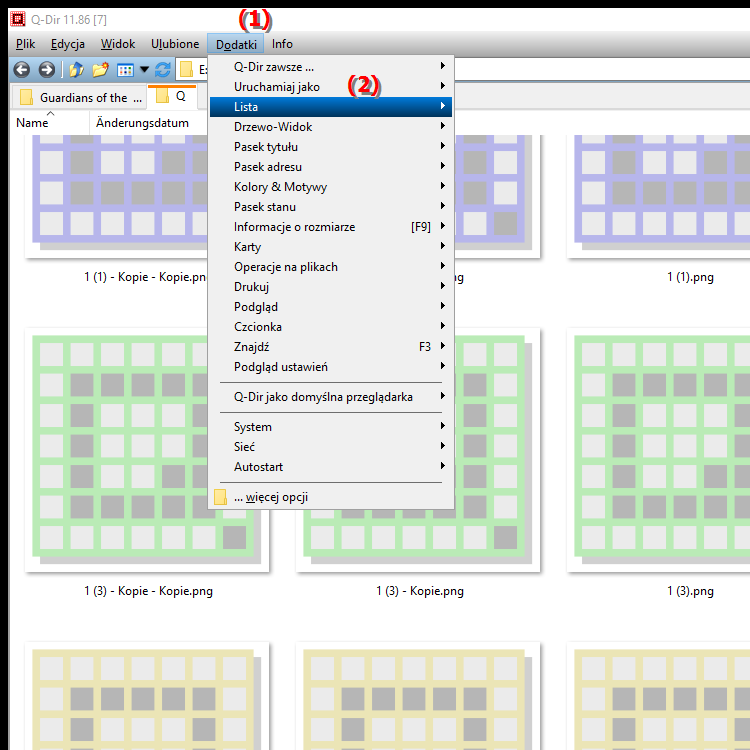Screen dimensions: 750x750
Task: Click the Q-Dir application icon in title bar
Action: [x=18, y=19]
